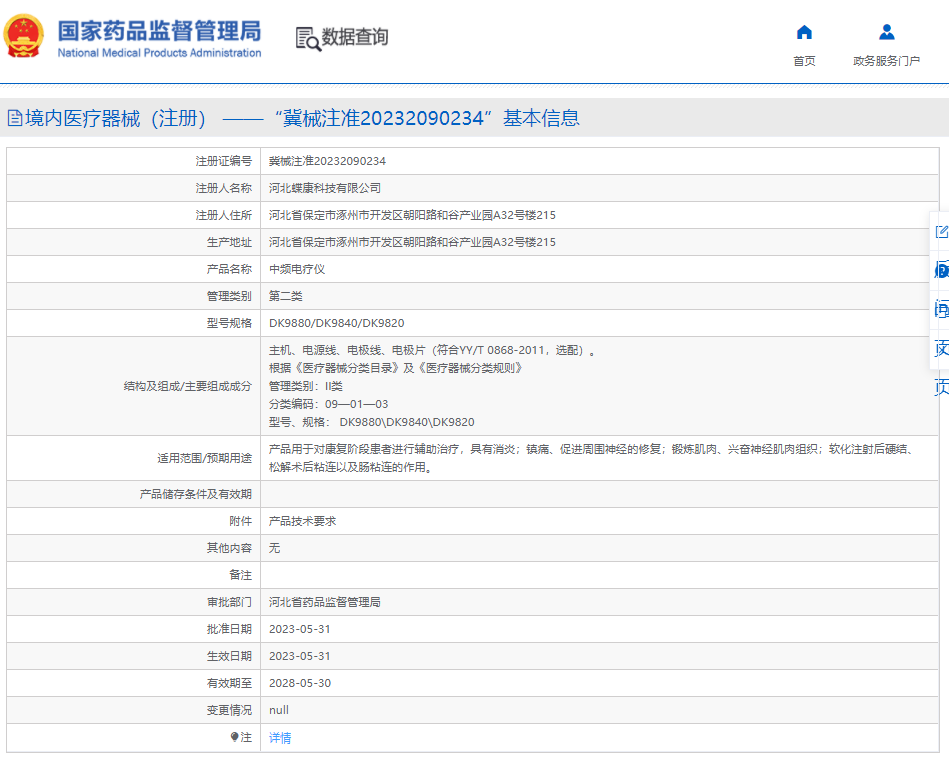Click the home house icon

coord(804,32)
